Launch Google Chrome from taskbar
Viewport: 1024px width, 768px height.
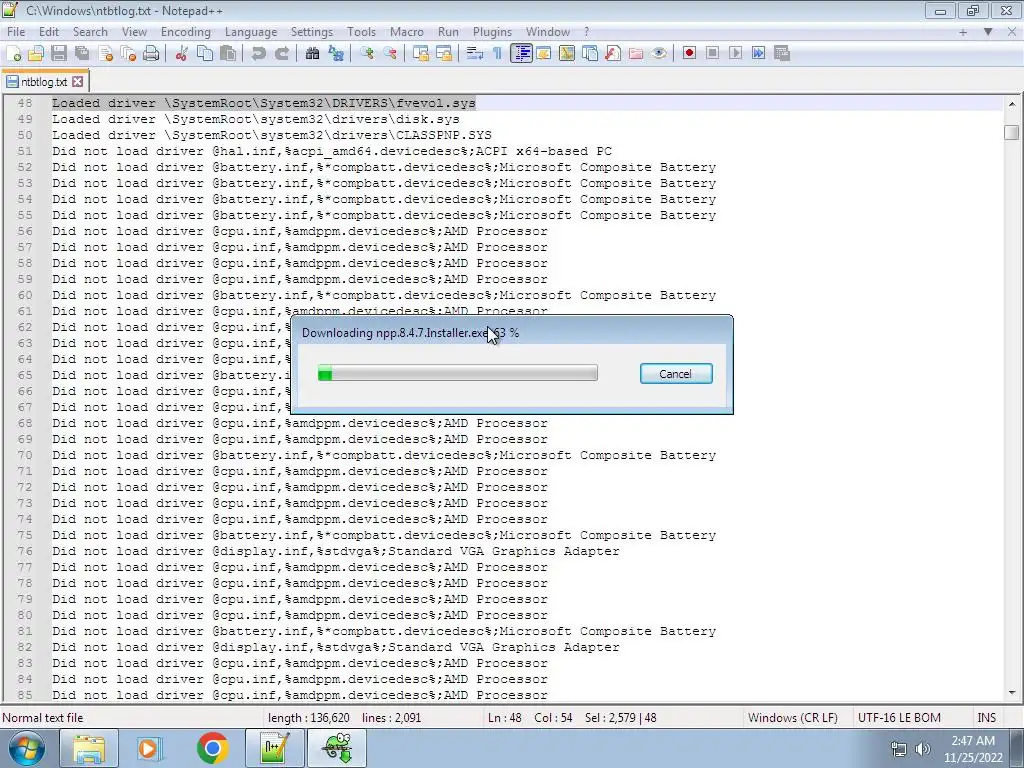coord(212,748)
